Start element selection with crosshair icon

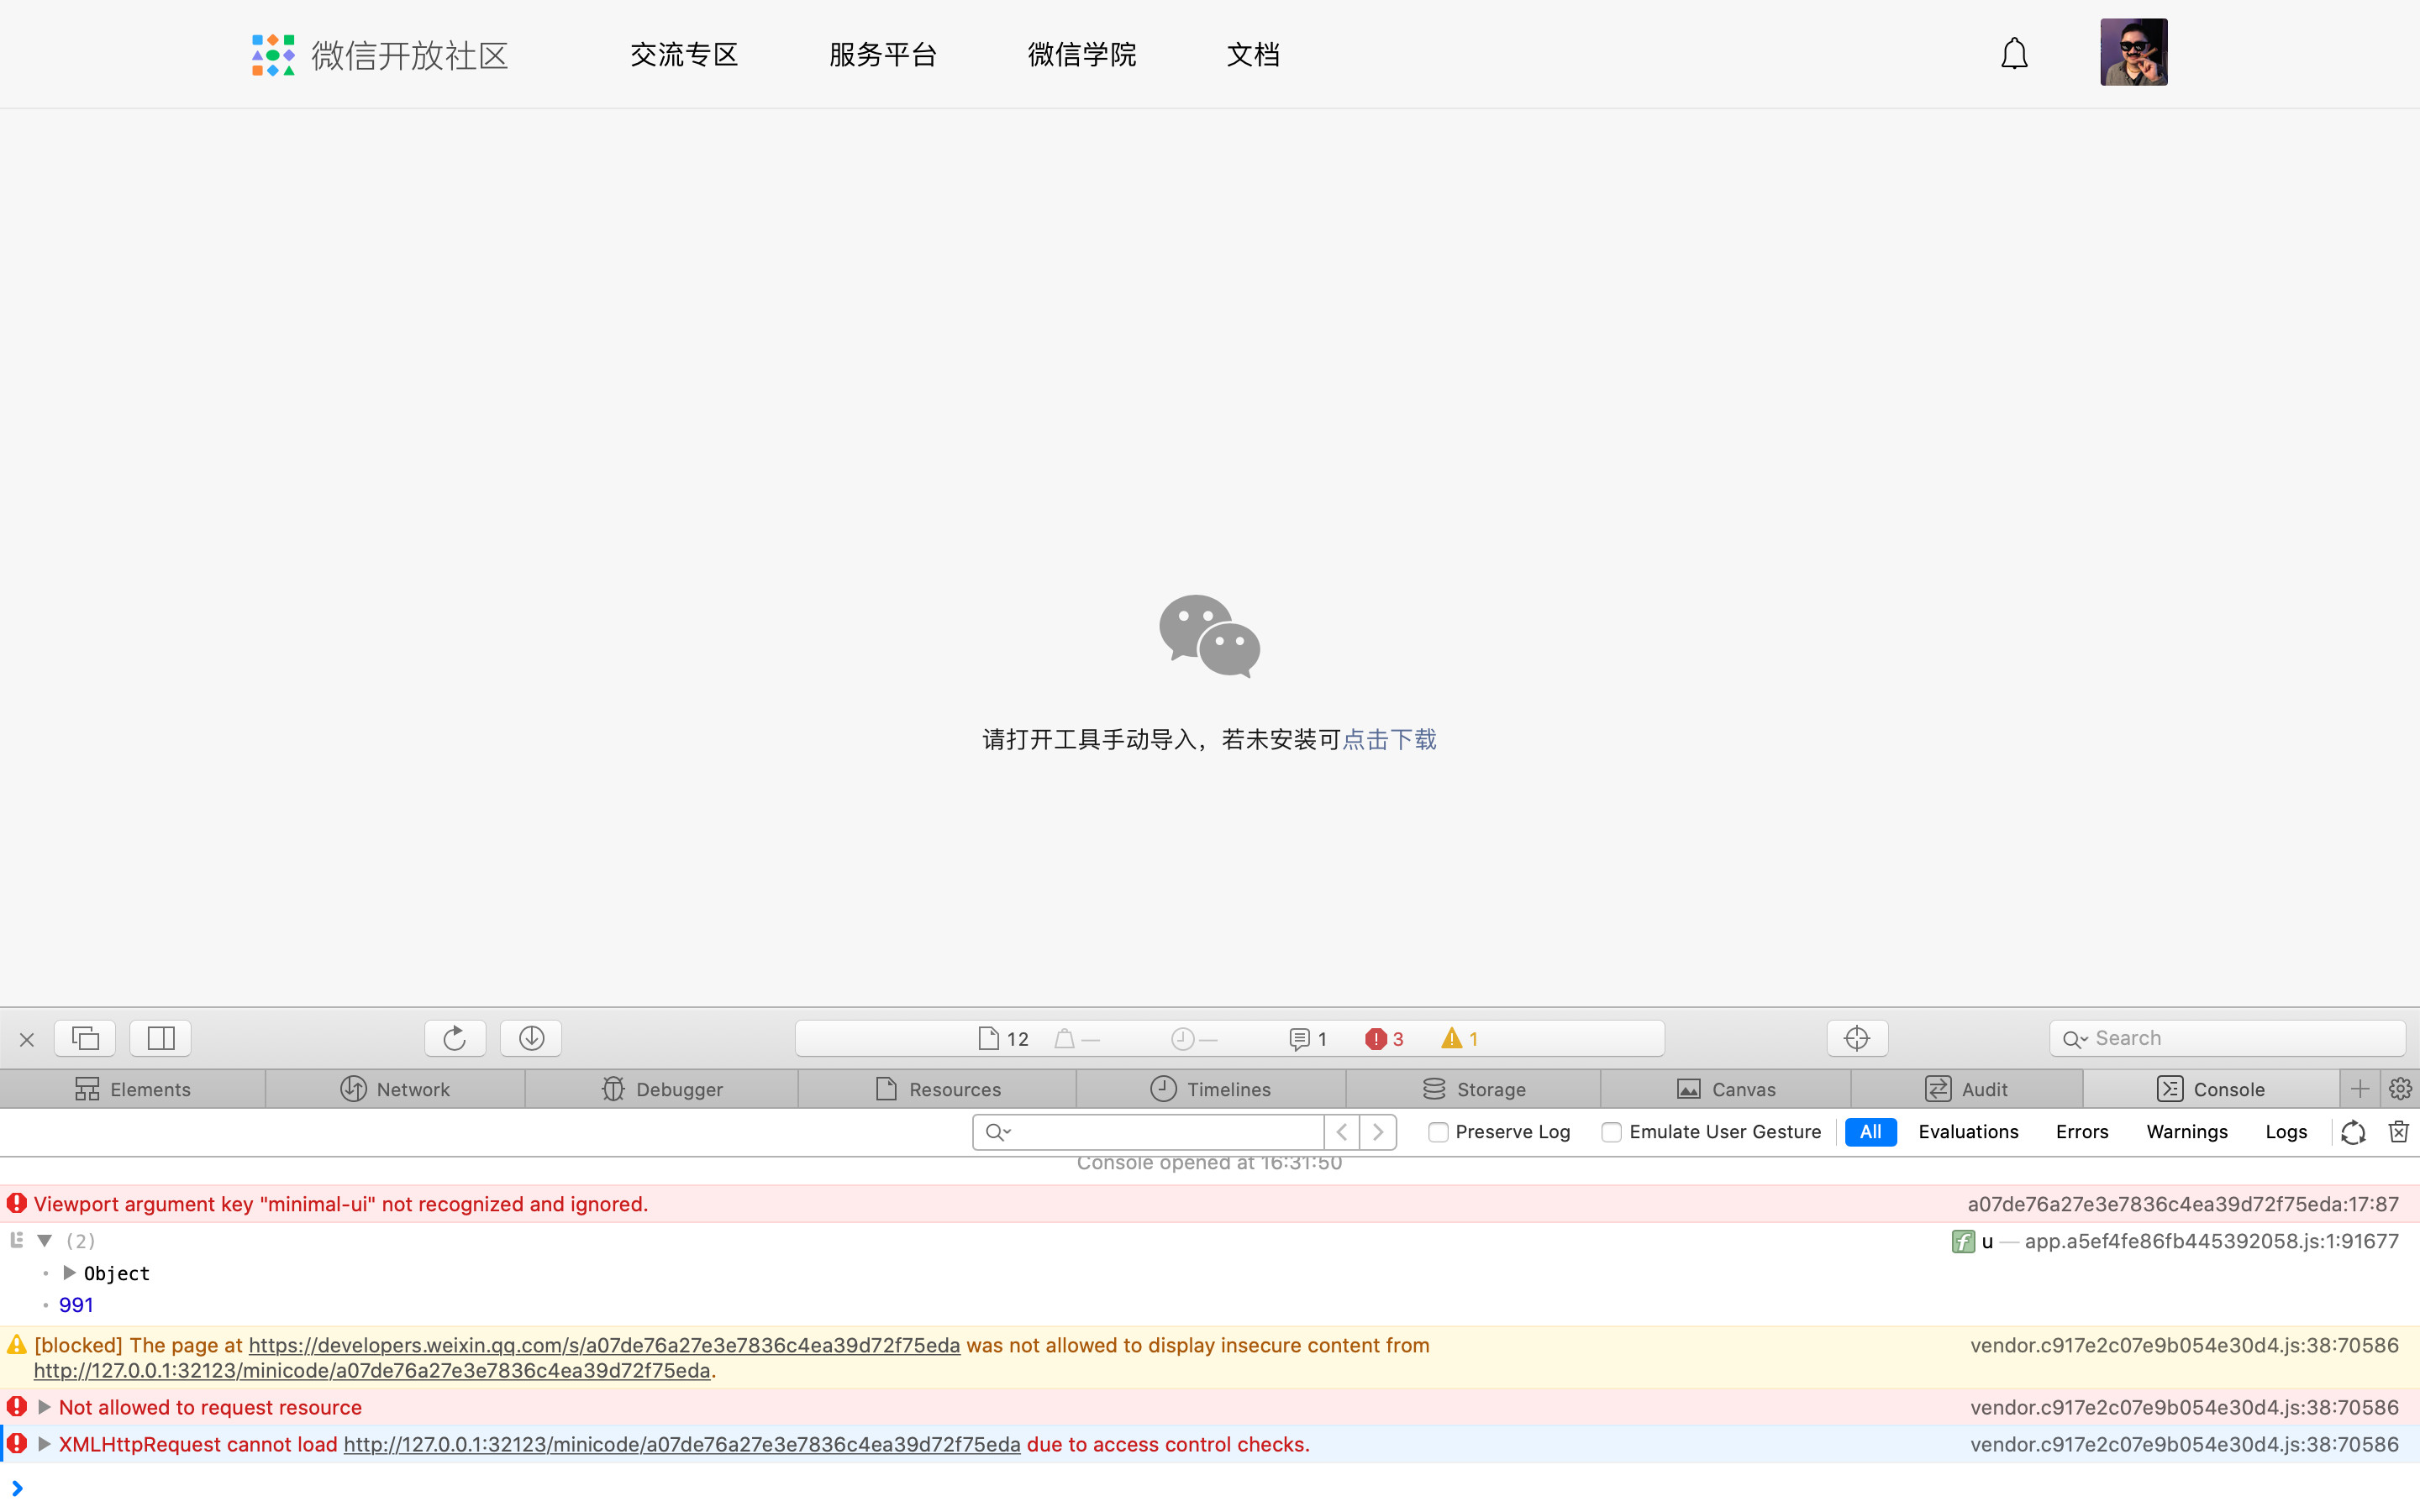(1857, 1038)
